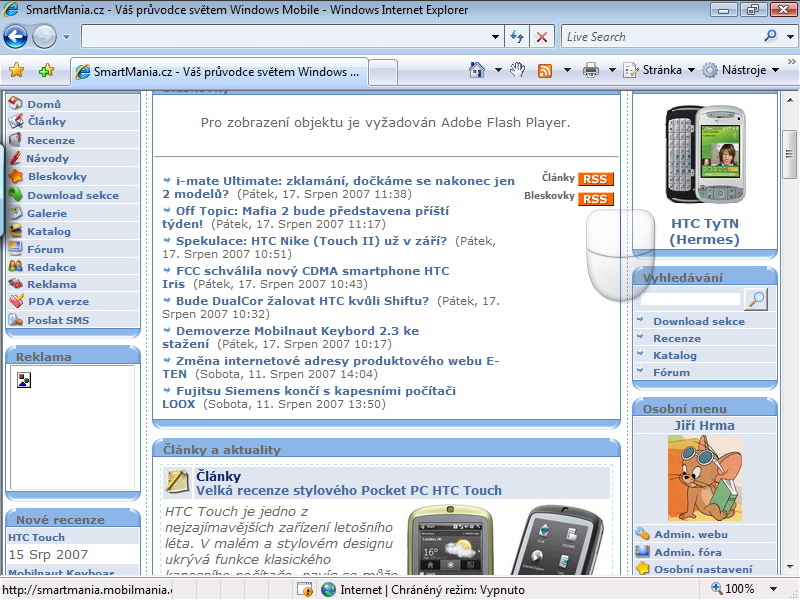Image resolution: width=800 pixels, height=600 pixels.
Task: Click the notepad icon beside Články heading
Action: tap(177, 482)
